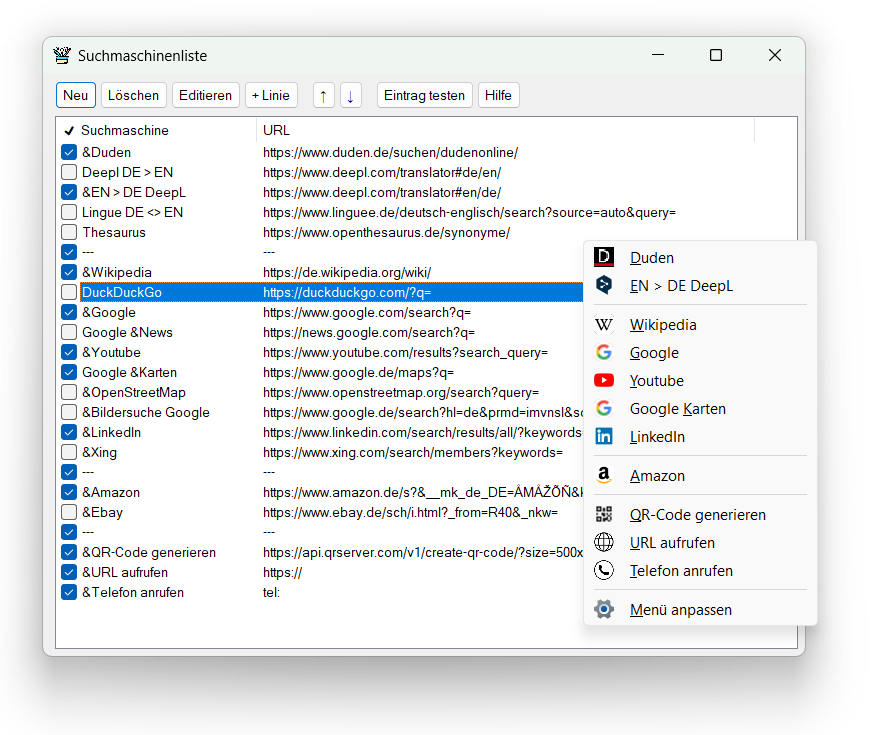Select EN > DE DeepL menu entry
This screenshot has width=877, height=735.
700,285
